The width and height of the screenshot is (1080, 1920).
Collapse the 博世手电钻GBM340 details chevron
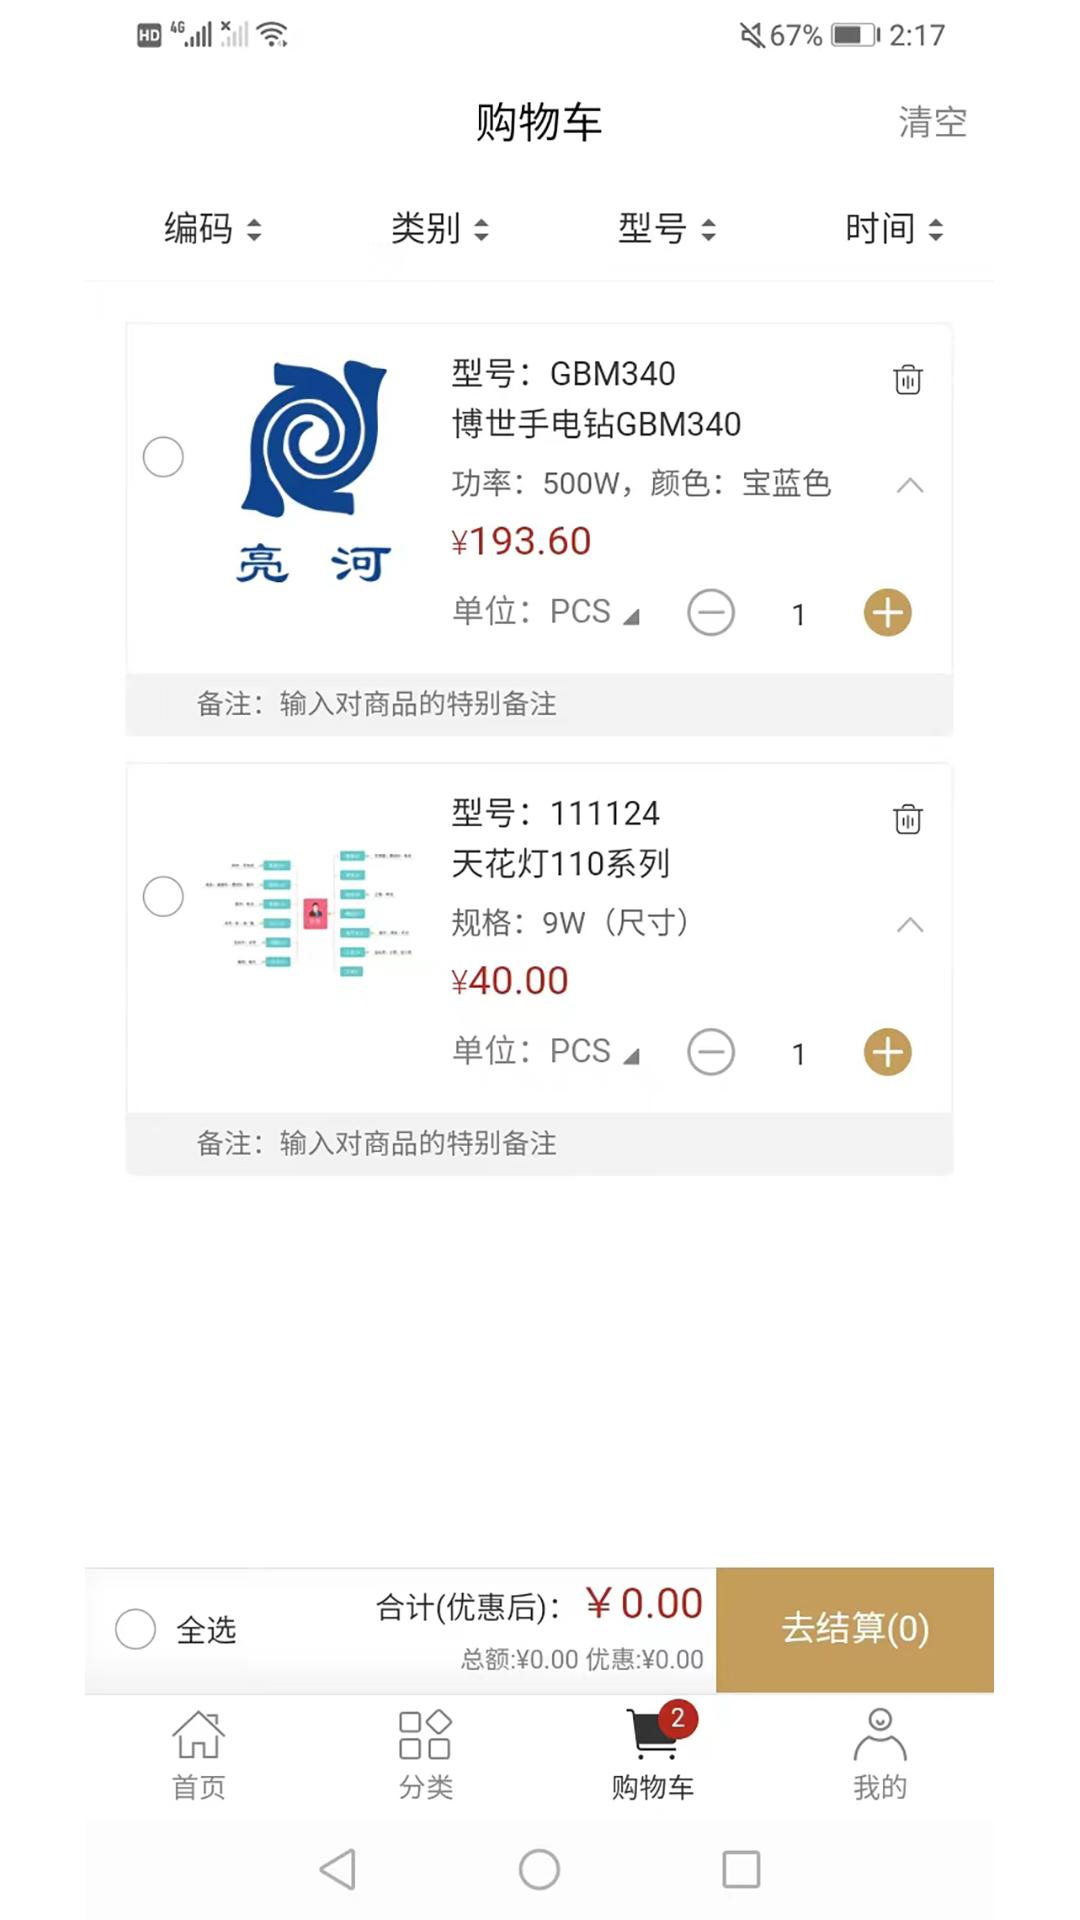[x=909, y=486]
